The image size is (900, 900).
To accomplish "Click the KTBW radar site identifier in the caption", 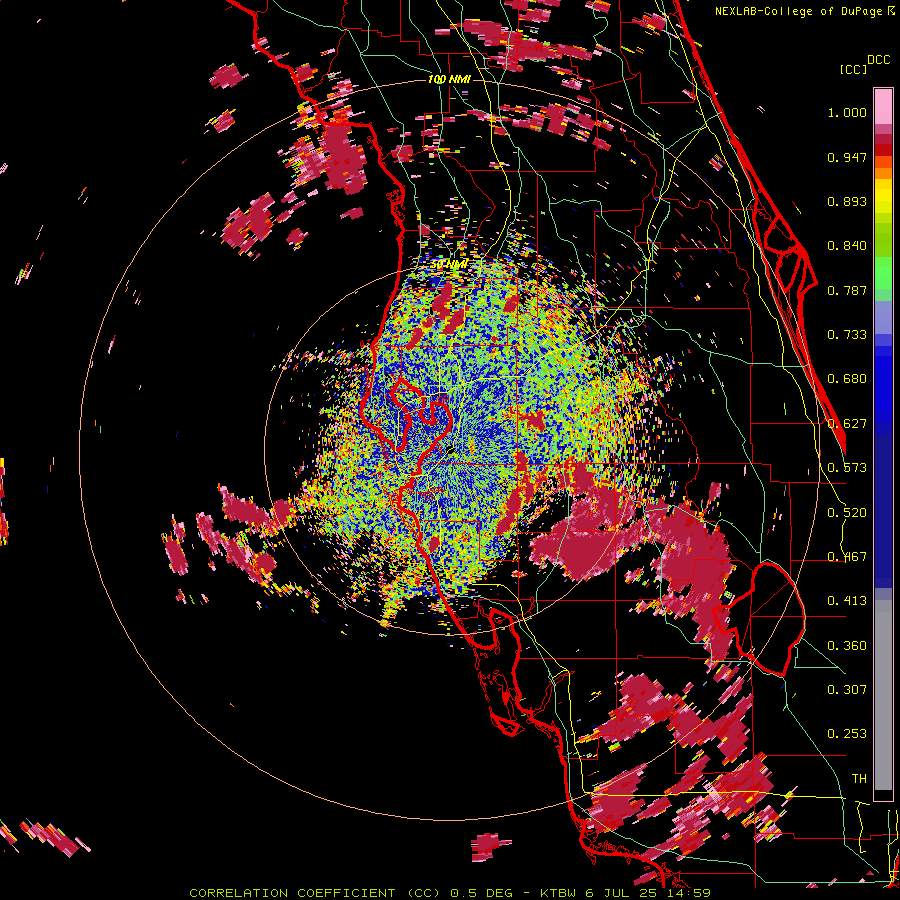I will (559, 893).
